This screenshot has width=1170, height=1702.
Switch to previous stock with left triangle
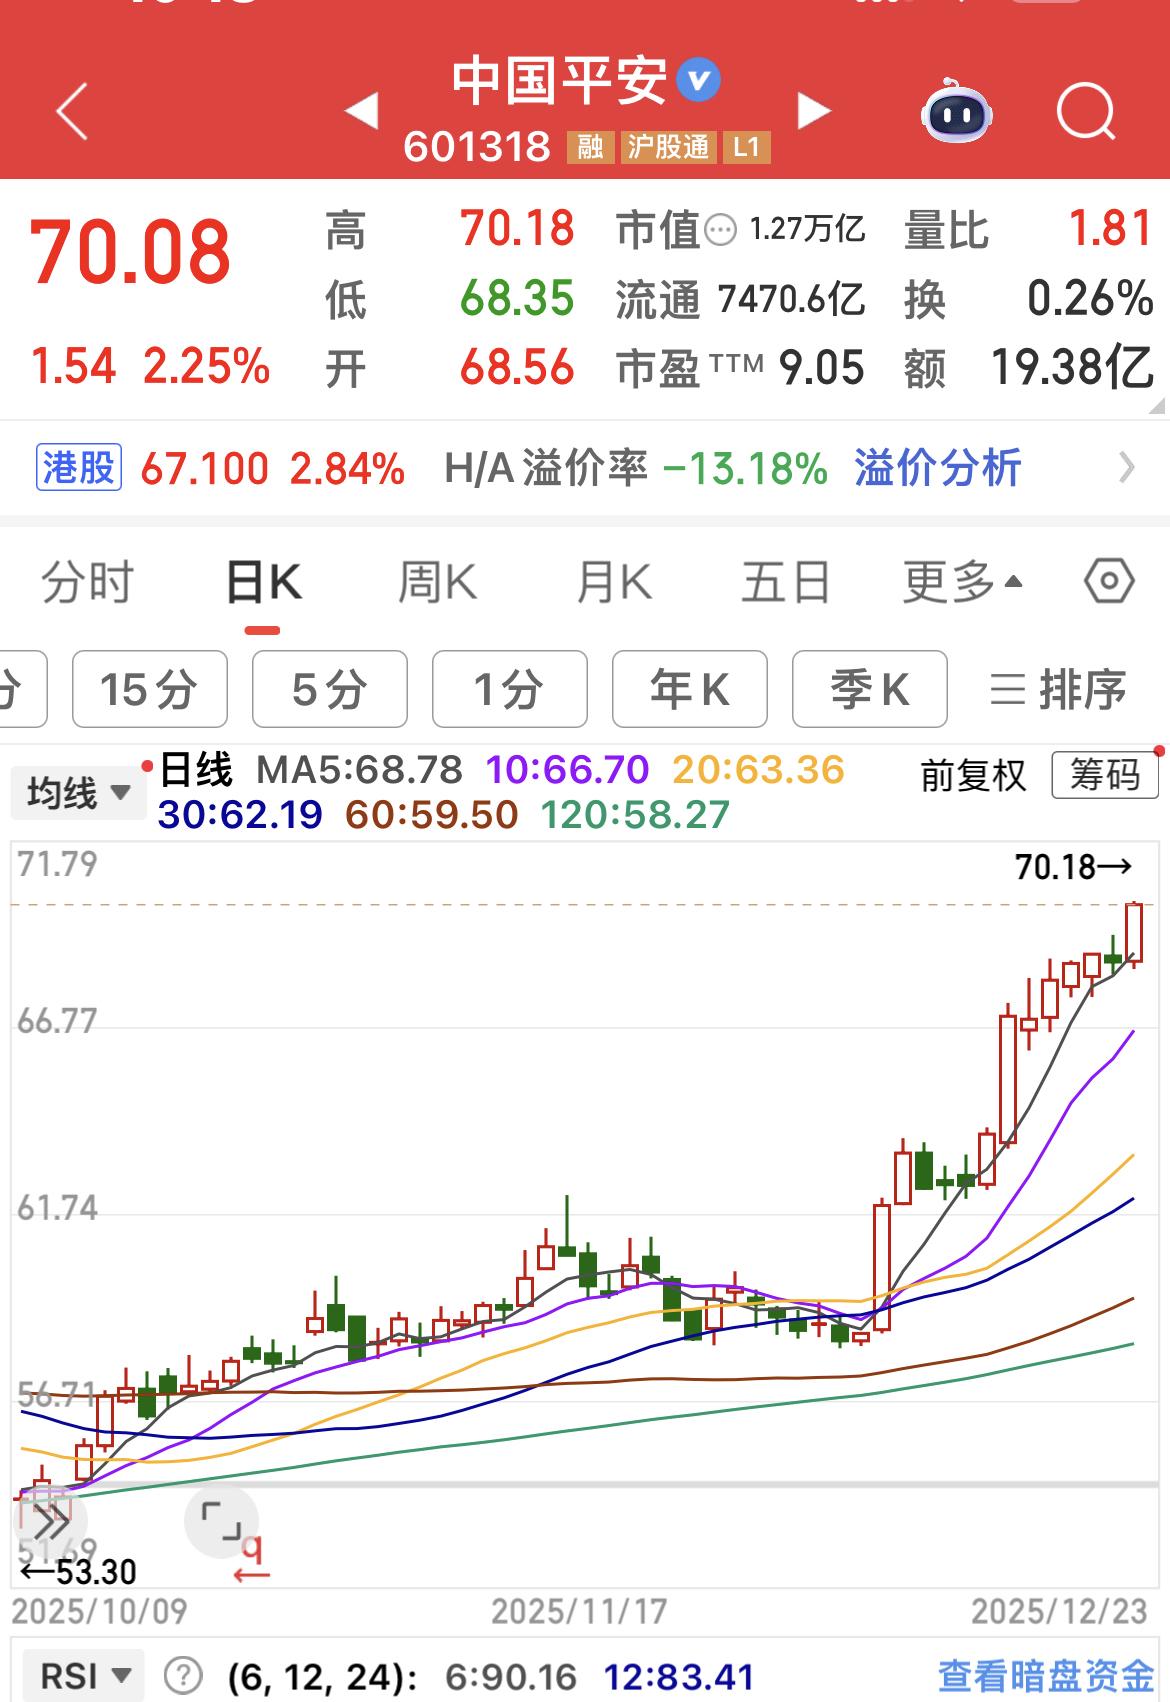(361, 111)
